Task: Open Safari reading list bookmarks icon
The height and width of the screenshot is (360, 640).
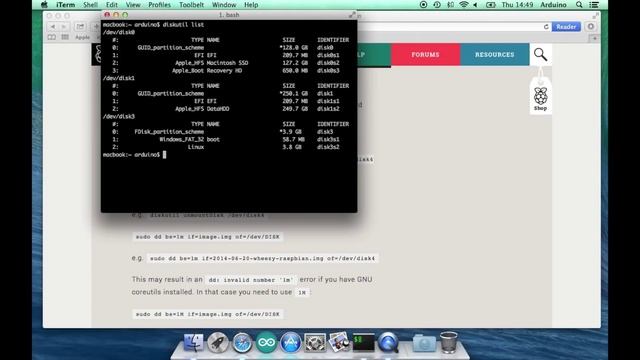Action: coord(51,37)
